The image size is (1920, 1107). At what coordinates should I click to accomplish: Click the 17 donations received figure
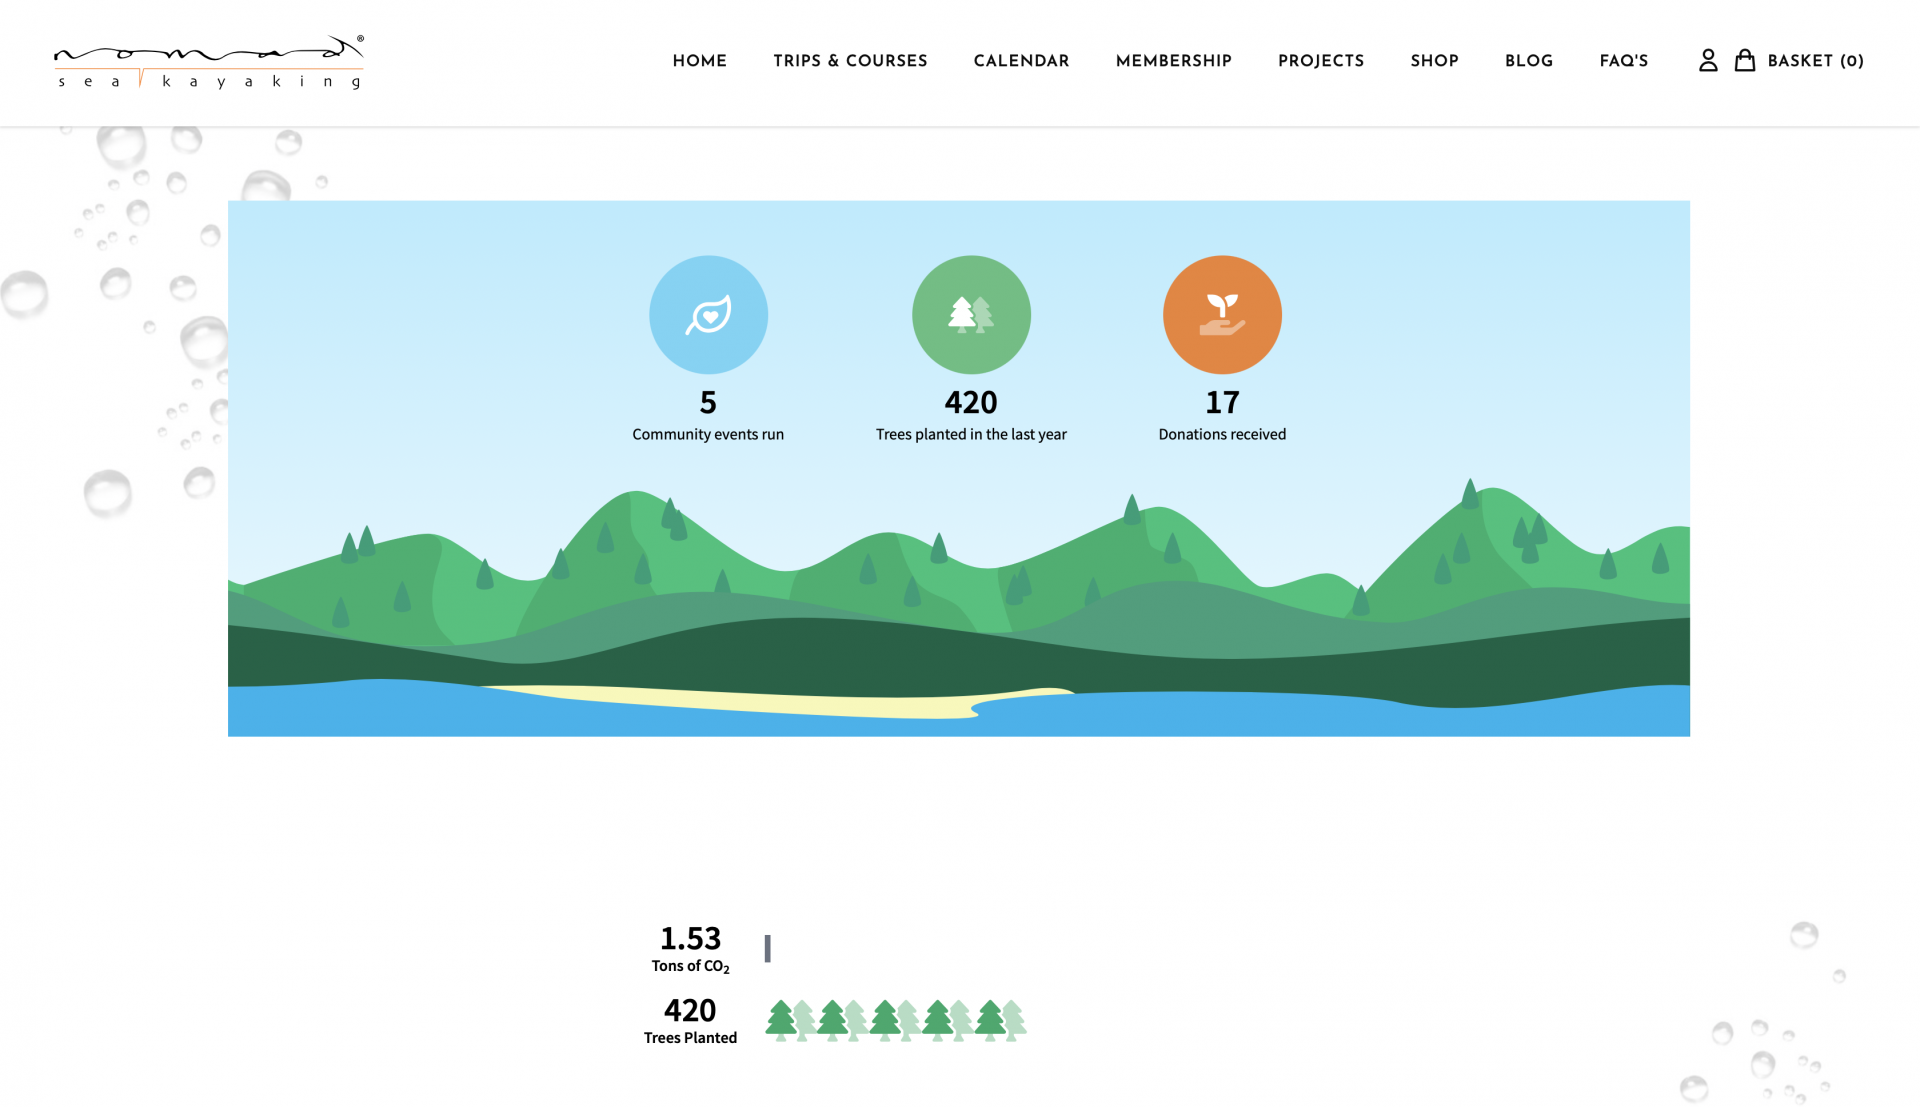[x=1222, y=402]
